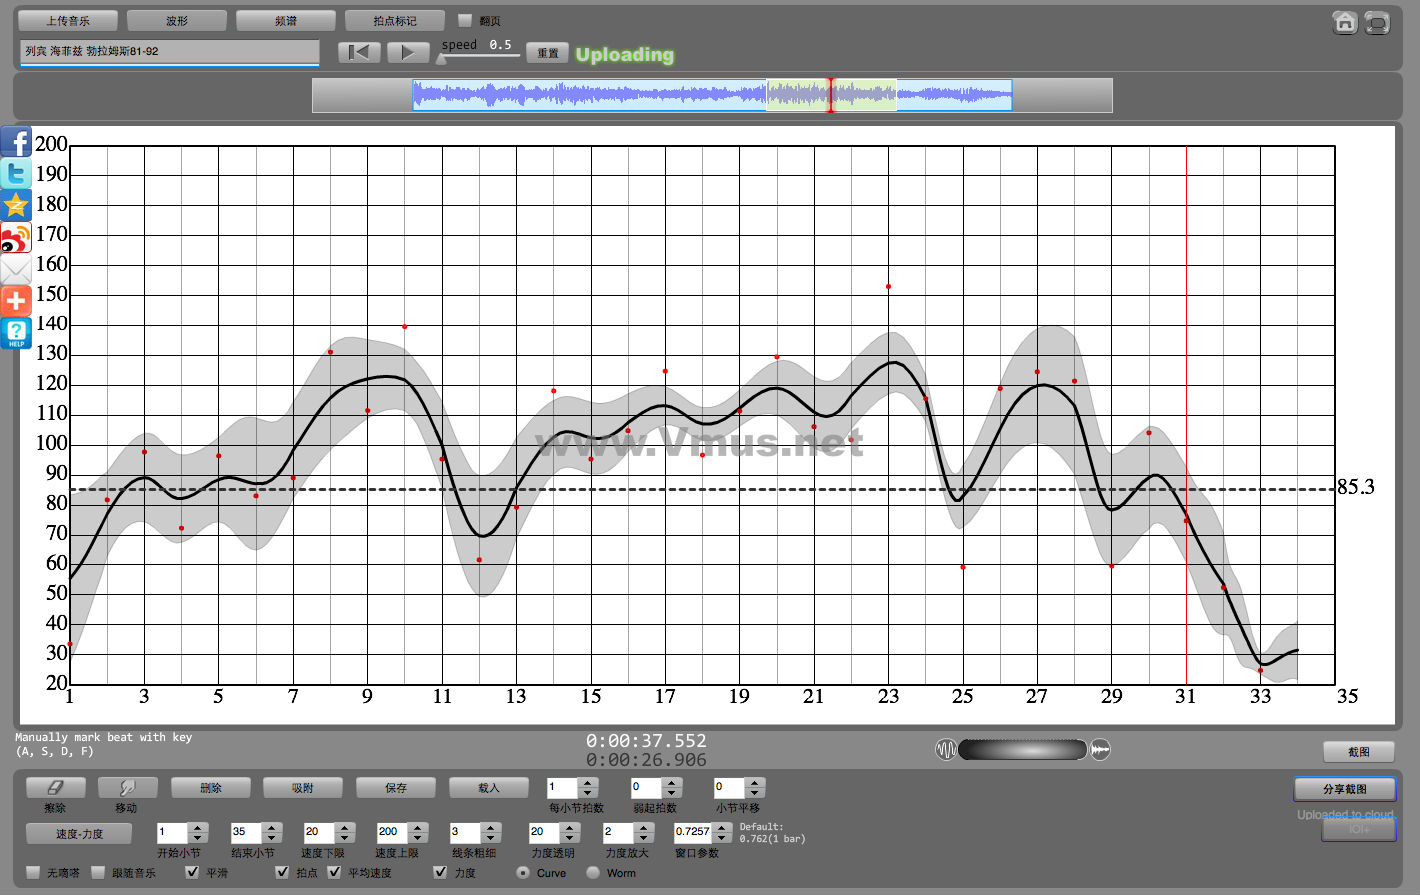Select the move tool (移动)
The image size is (1420, 895).
click(126, 788)
